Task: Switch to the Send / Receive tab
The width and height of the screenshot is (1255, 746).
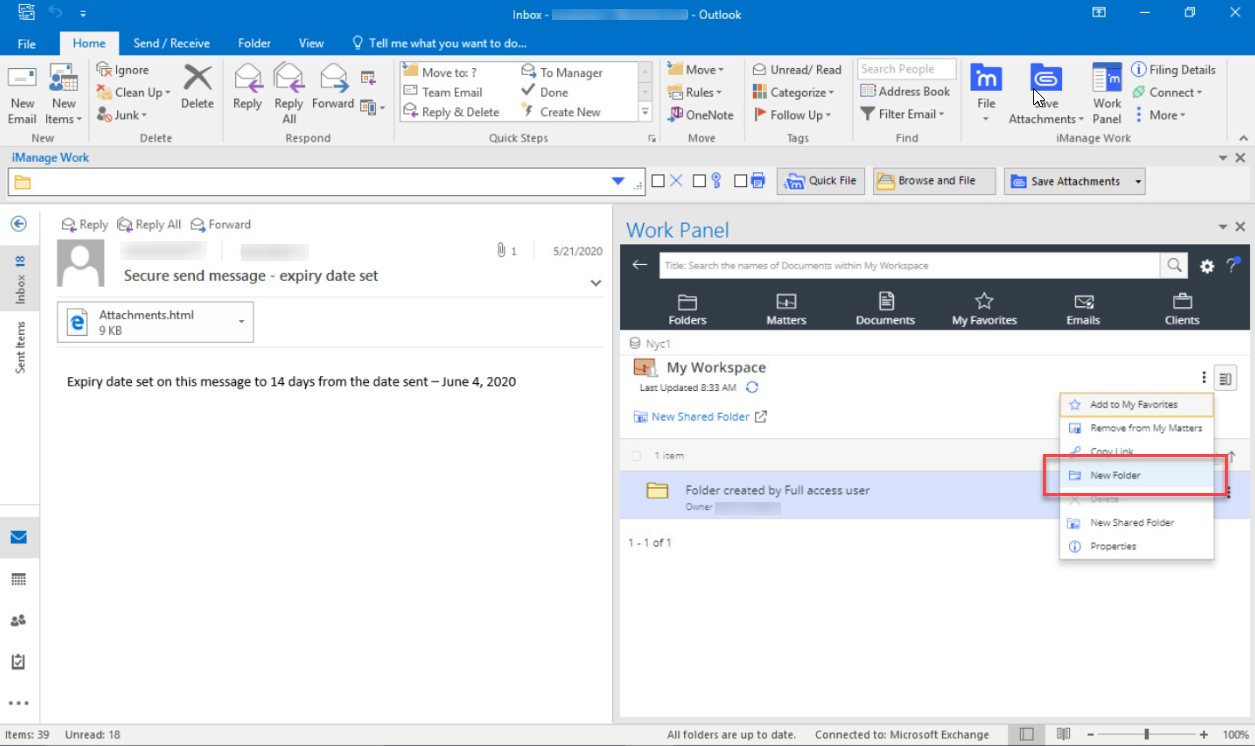Action: (171, 43)
